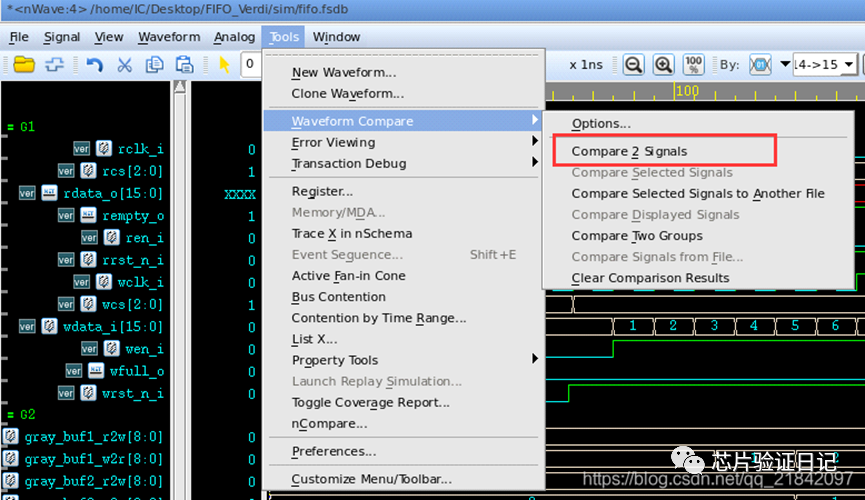This screenshot has height=500, width=865.
Task: Click icon beside rempty_o signal
Action: point(88,215)
